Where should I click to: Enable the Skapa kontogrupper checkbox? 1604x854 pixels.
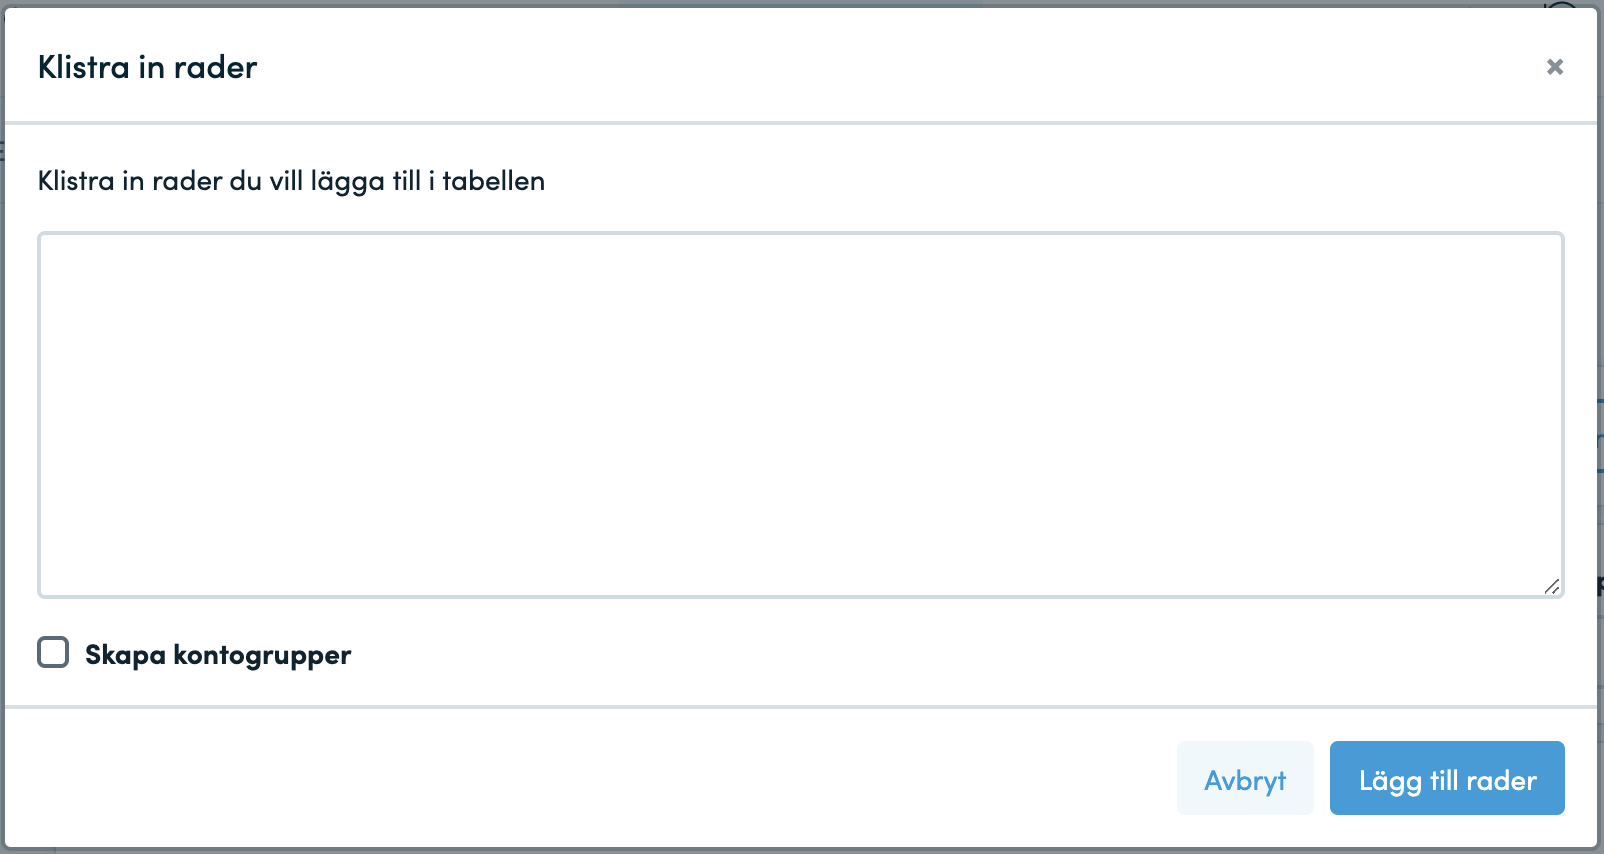(53, 652)
